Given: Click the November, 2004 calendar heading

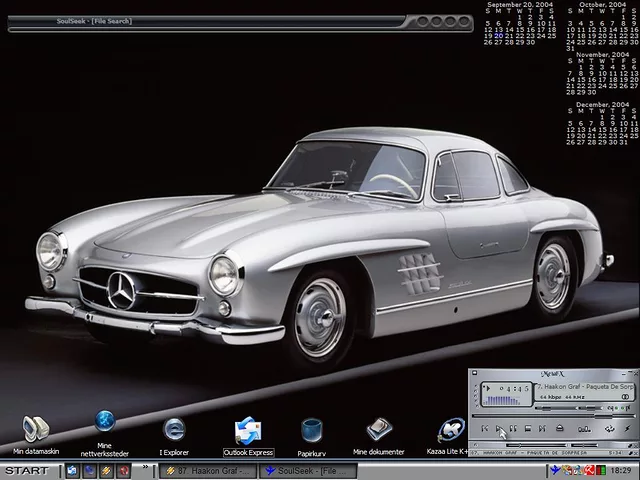Looking at the screenshot, I should (x=602, y=54).
